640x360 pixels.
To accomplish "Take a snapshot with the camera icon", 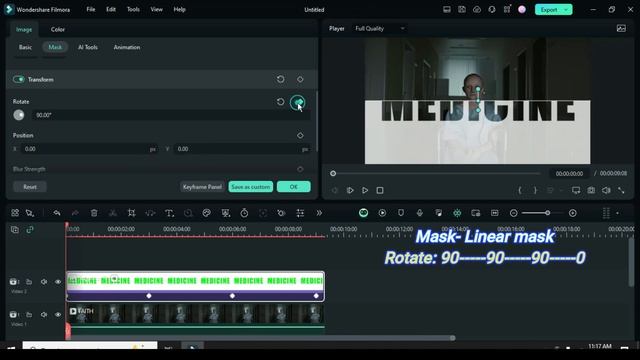I will [591, 190].
